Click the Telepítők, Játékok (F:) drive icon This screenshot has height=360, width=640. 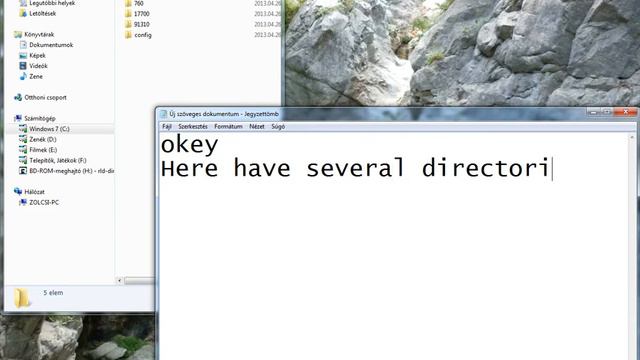23,160
